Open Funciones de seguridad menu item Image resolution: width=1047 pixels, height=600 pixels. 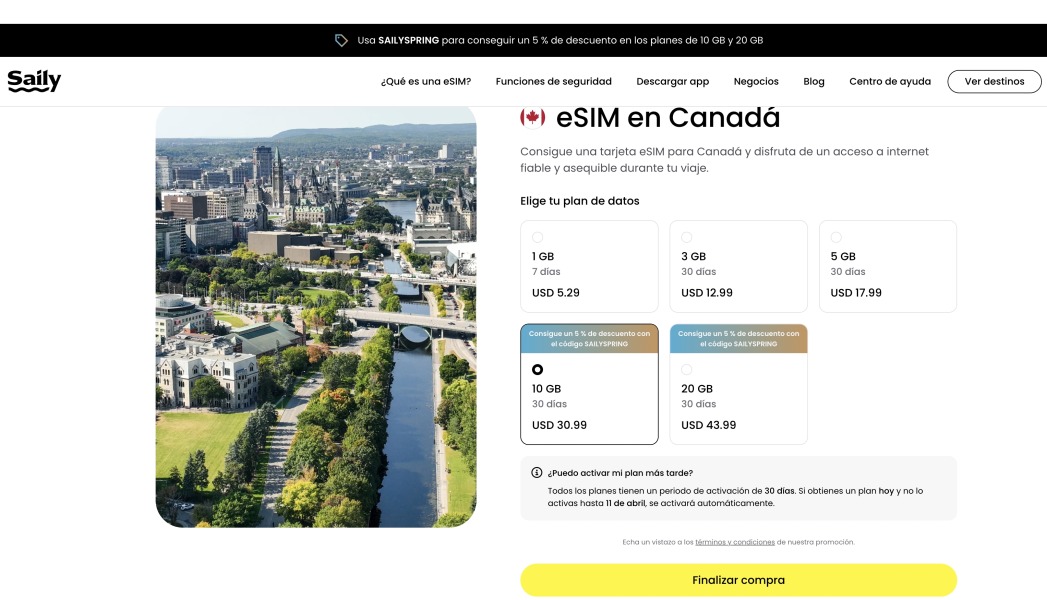pyautogui.click(x=553, y=81)
